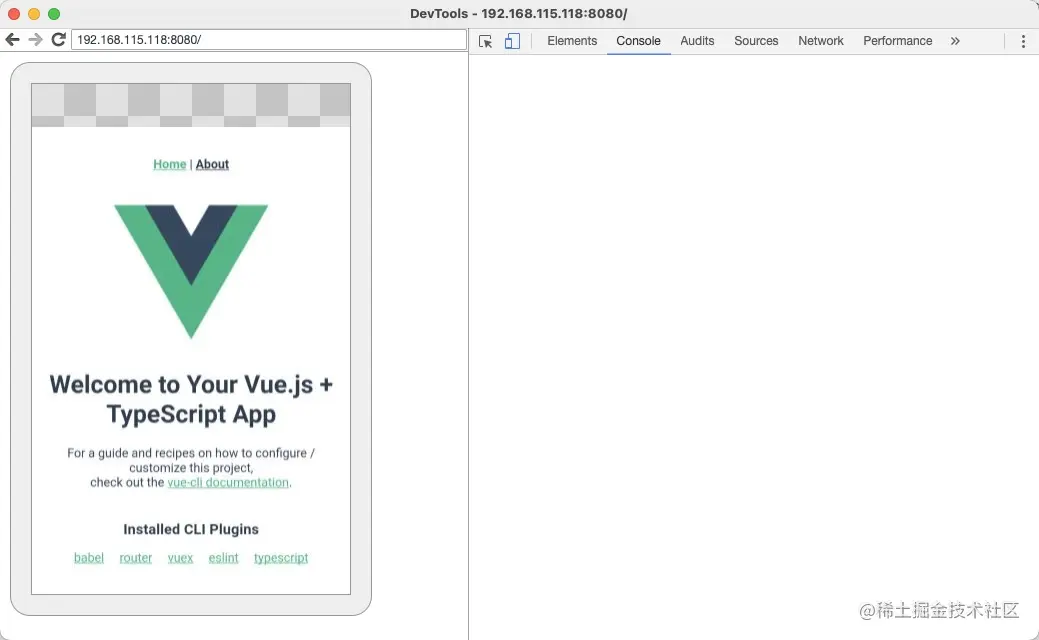Toggle the device toolbar icon
The image size is (1039, 640).
(x=512, y=41)
